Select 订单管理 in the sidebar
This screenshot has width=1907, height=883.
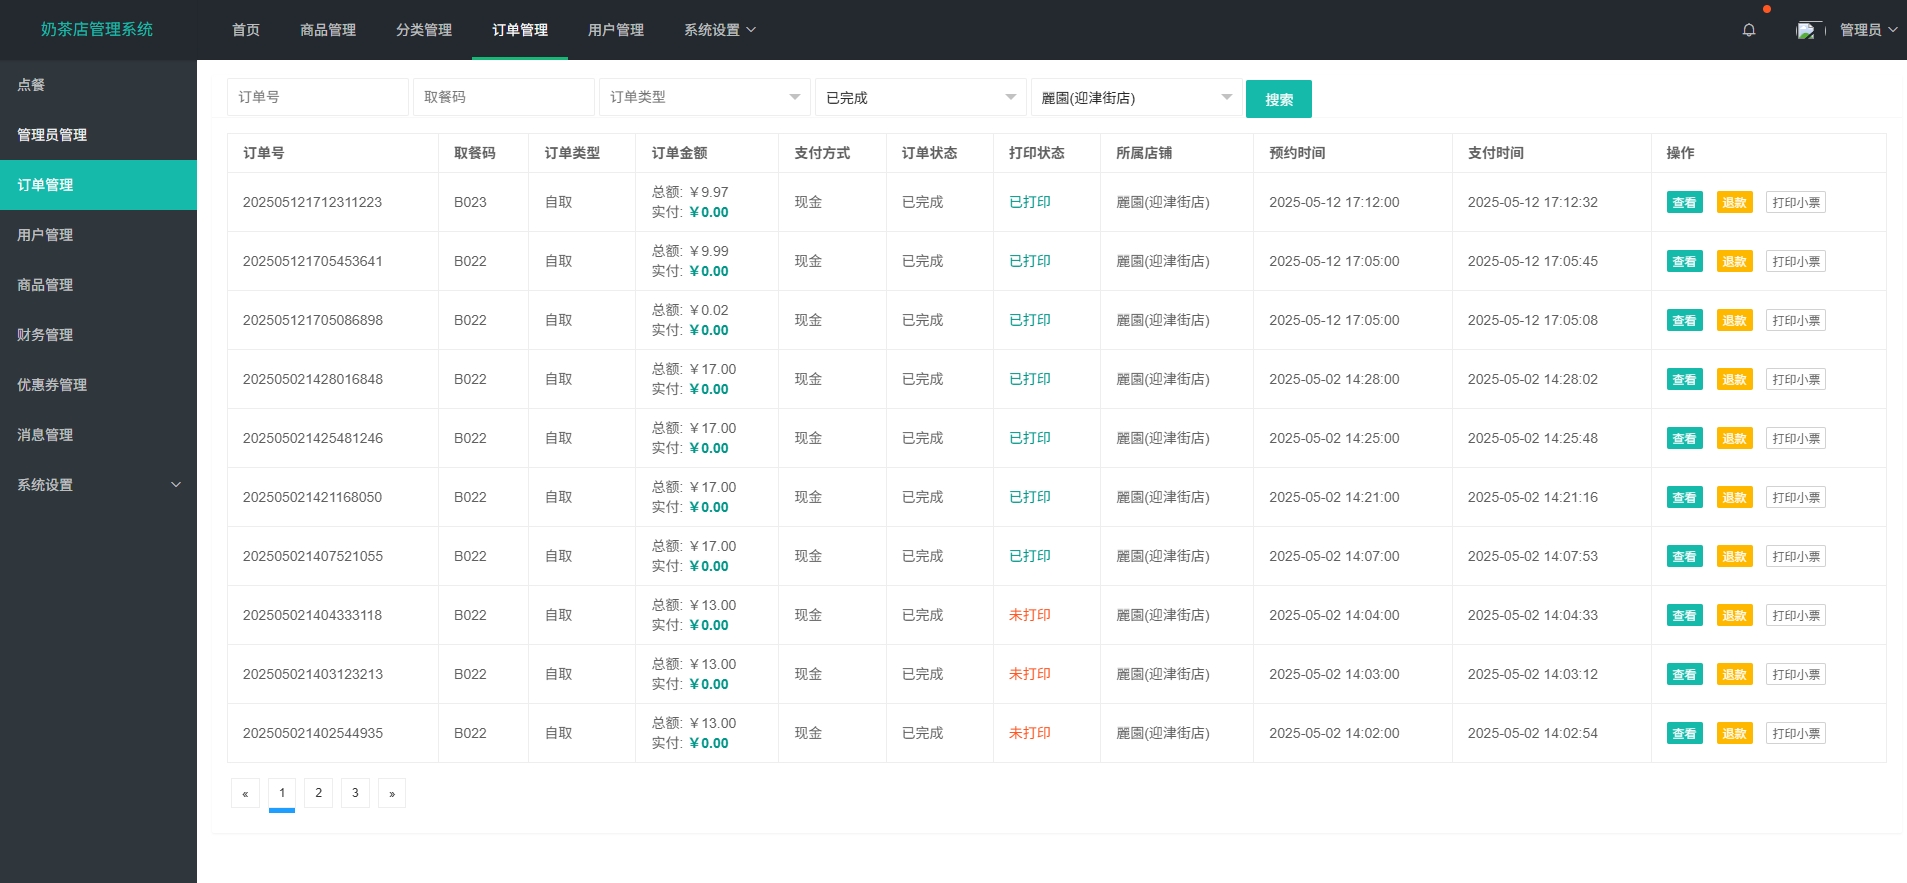(98, 185)
